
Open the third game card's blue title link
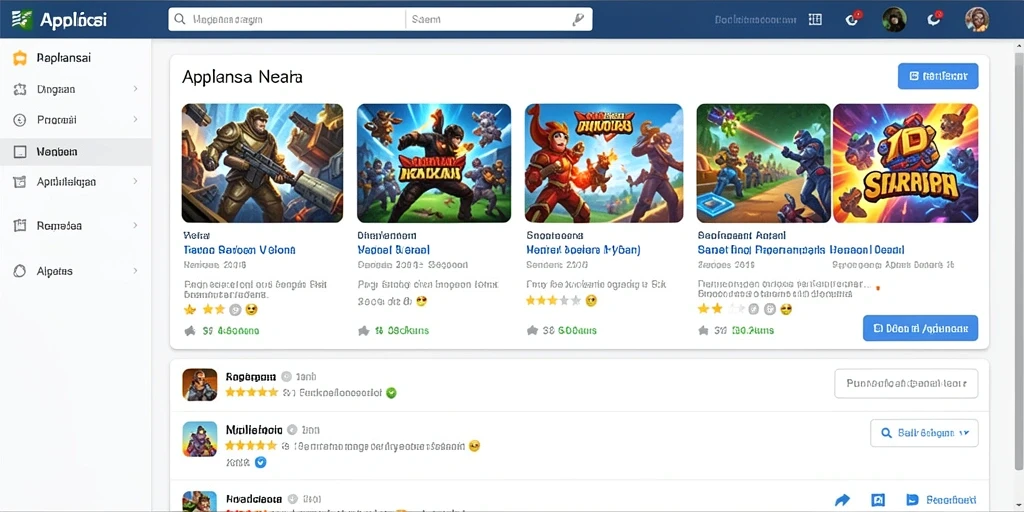pyautogui.click(x=583, y=250)
